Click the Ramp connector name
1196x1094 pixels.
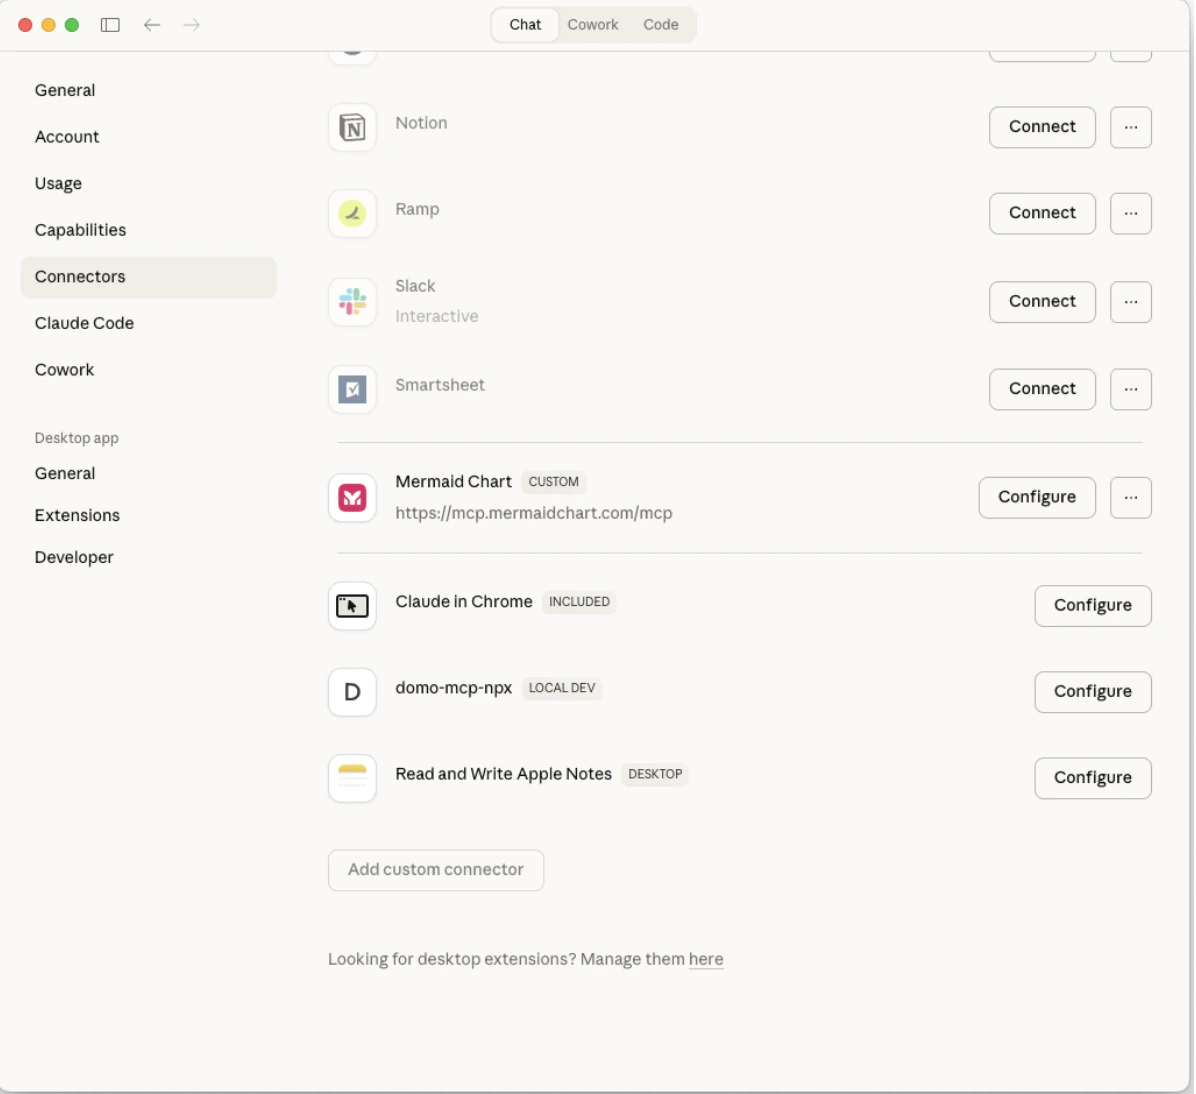(x=416, y=210)
